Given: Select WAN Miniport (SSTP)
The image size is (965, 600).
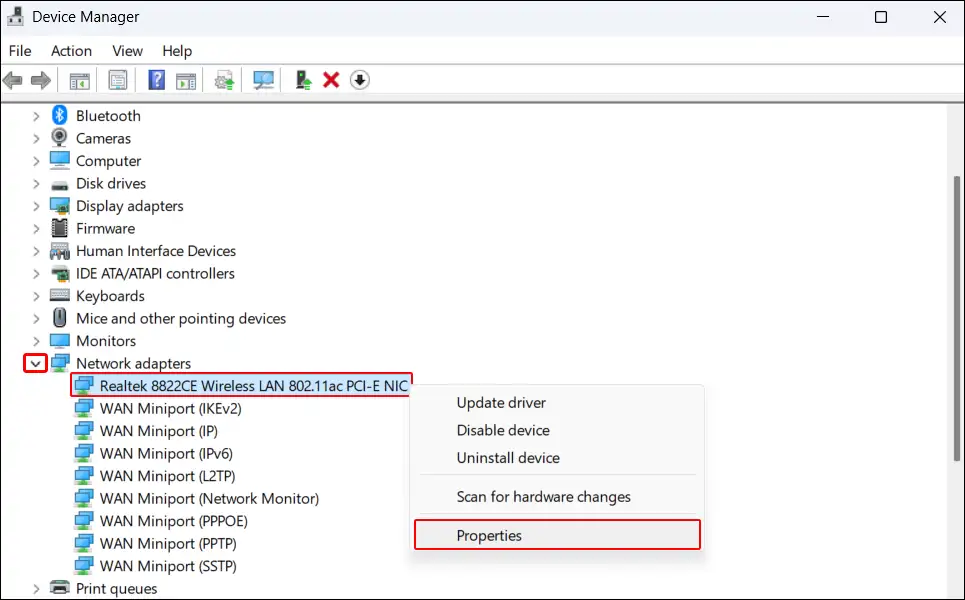Looking at the screenshot, I should tap(168, 566).
